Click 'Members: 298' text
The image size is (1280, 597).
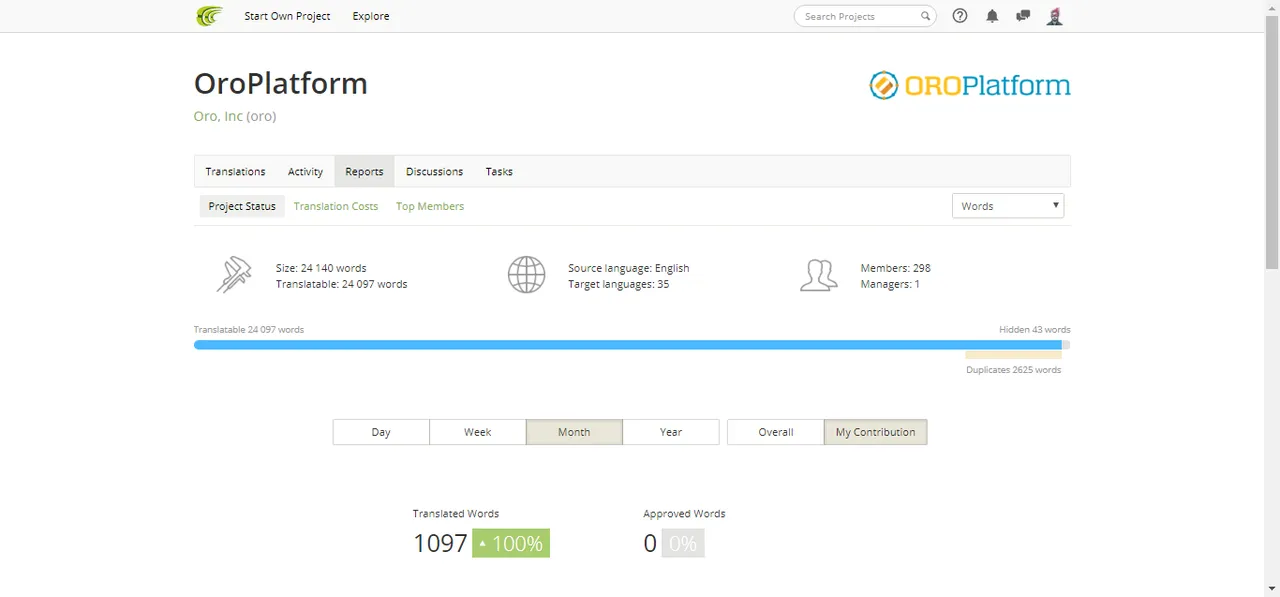point(896,268)
